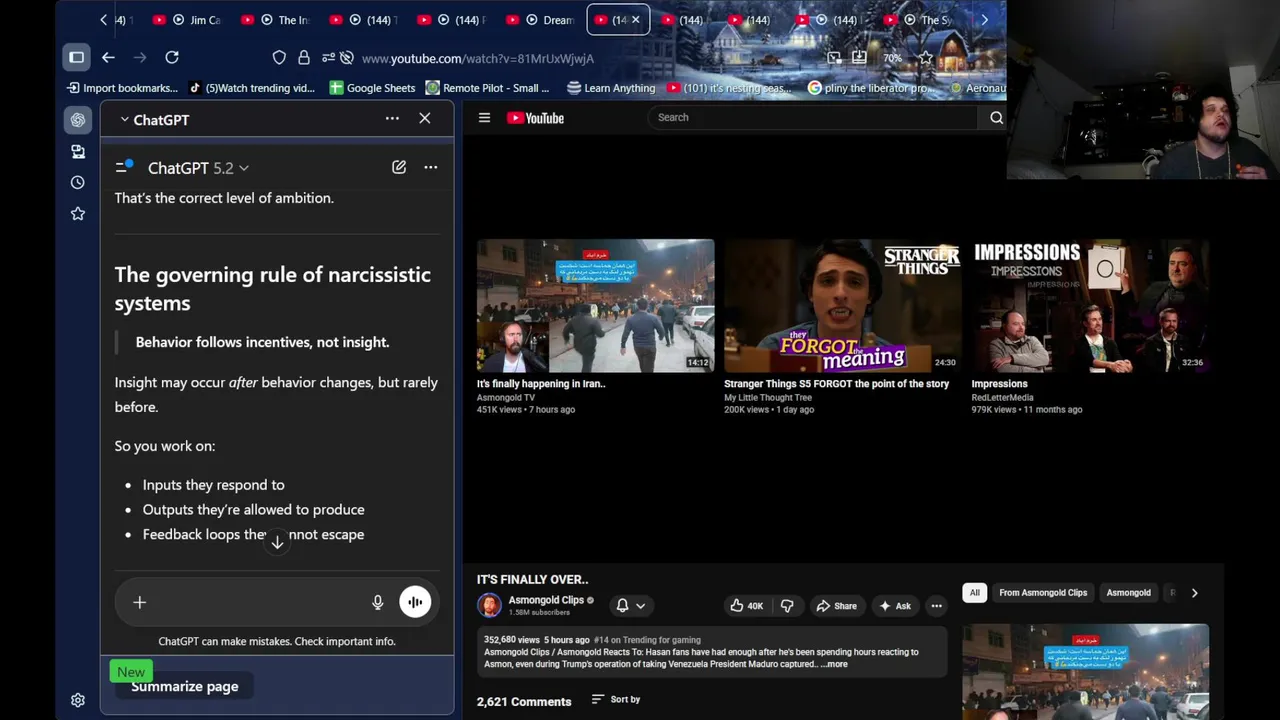Start dictation with the microphone icon

pos(378,602)
